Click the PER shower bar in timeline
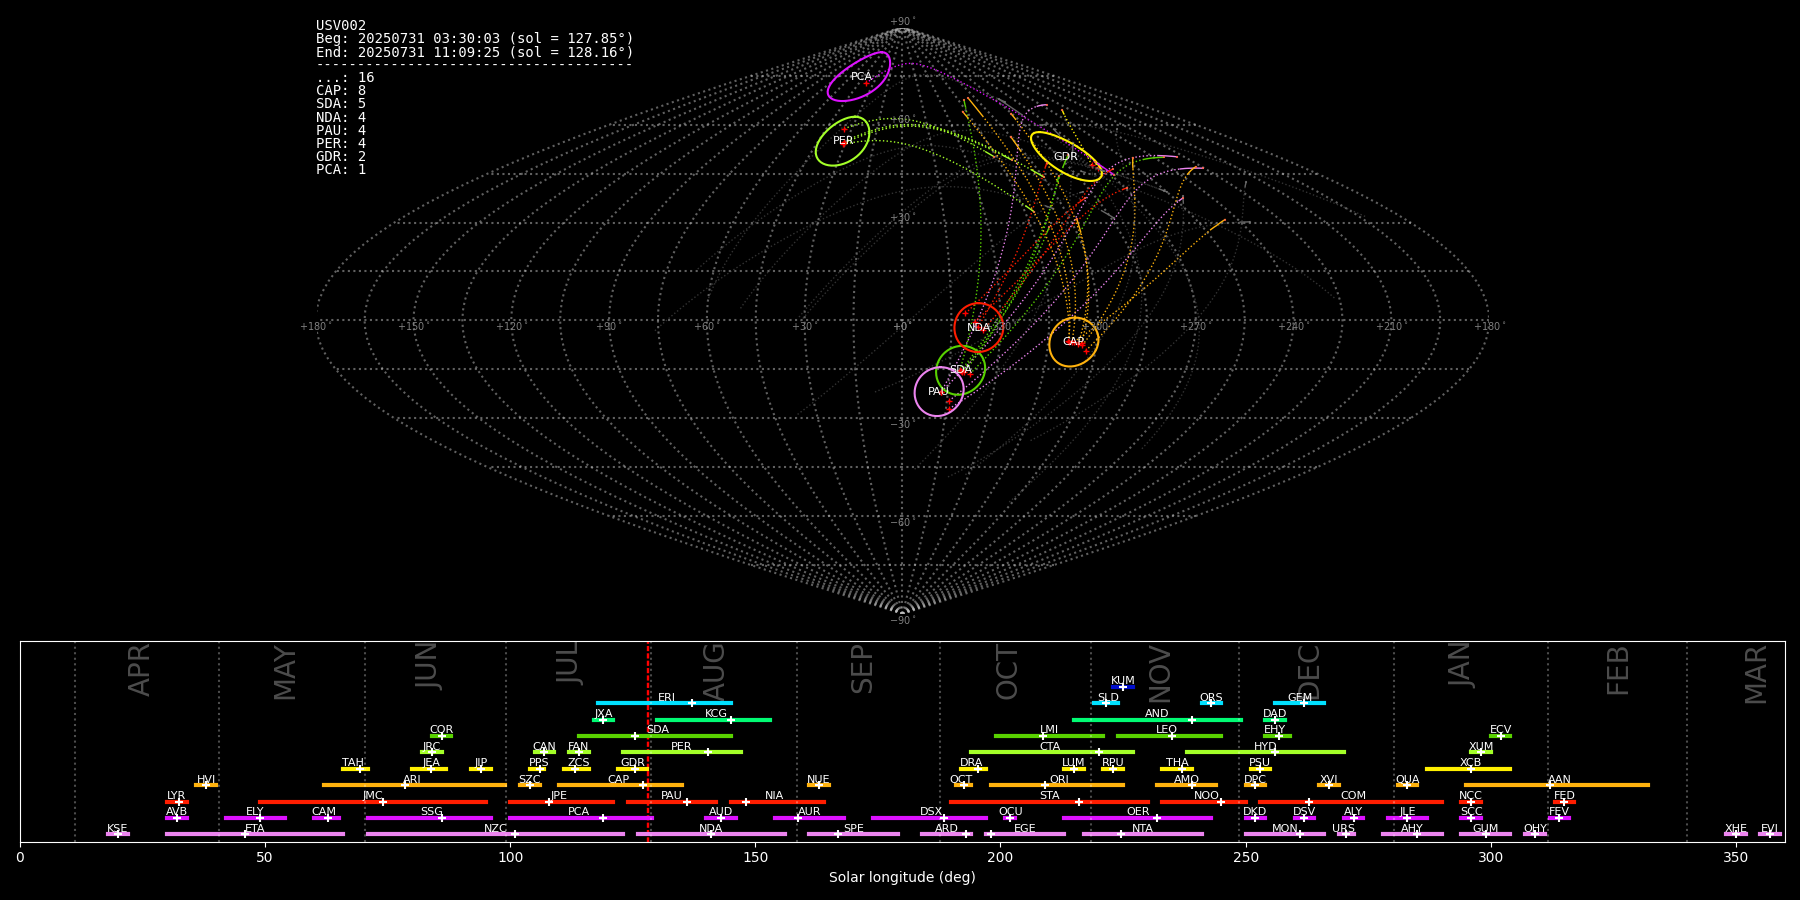1800x900 pixels. (x=681, y=752)
